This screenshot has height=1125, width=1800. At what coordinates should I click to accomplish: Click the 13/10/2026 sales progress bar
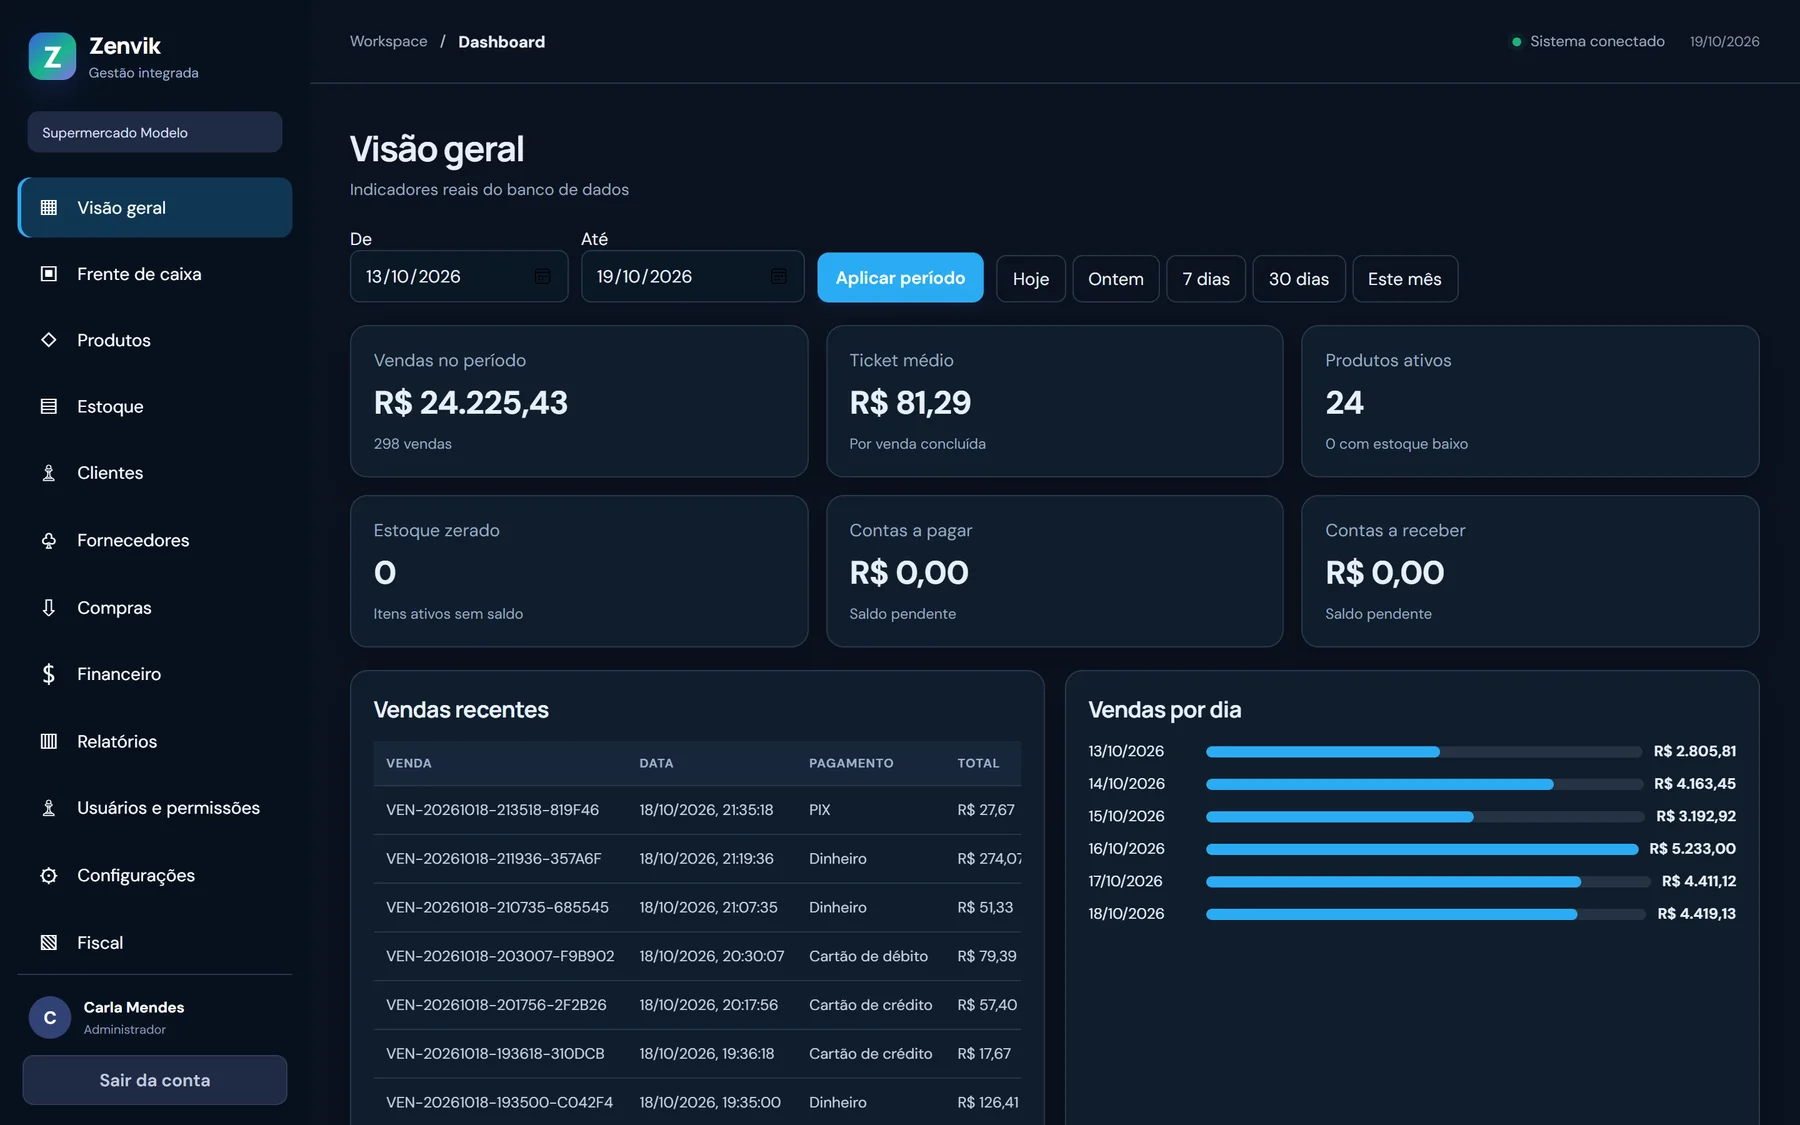point(1424,751)
